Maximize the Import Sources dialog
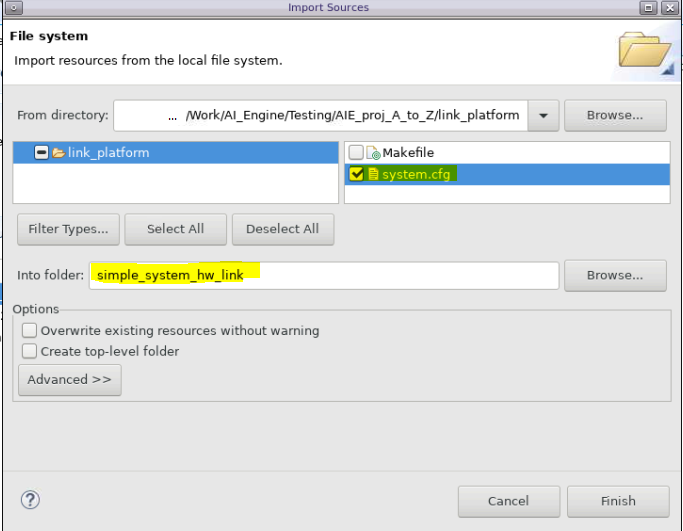 (650, 7)
